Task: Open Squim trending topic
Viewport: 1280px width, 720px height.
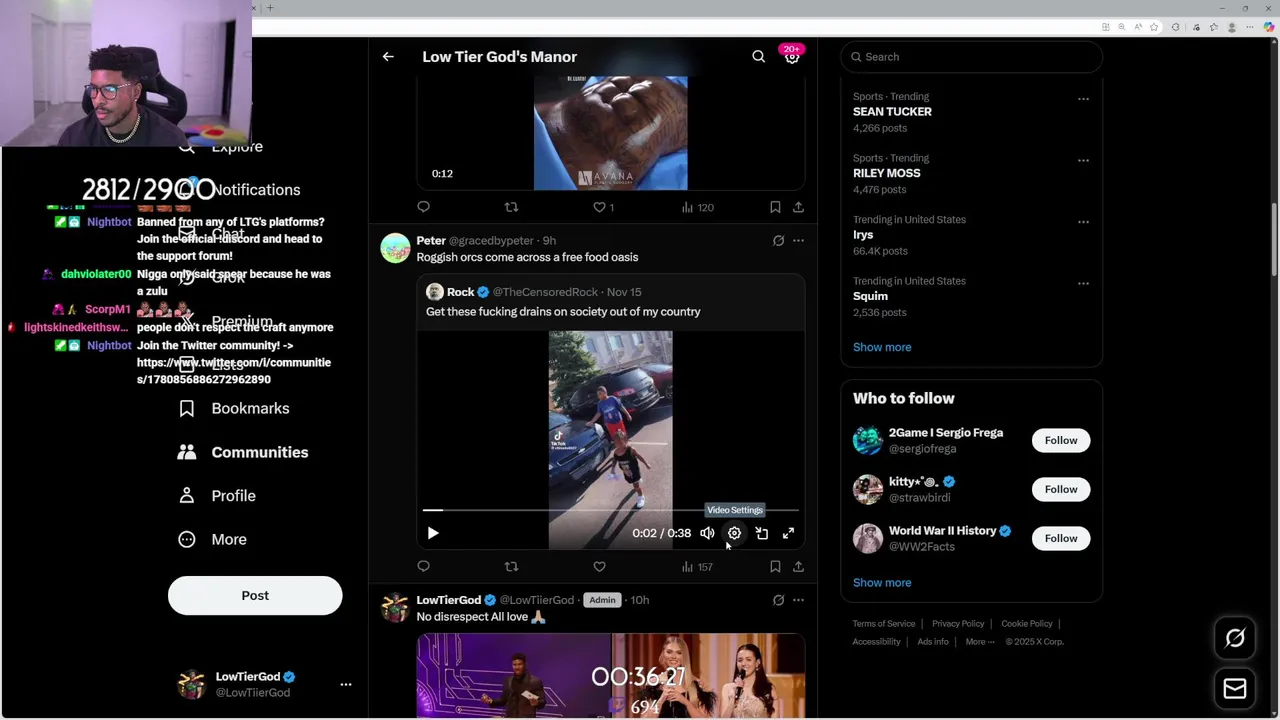Action: (870, 296)
